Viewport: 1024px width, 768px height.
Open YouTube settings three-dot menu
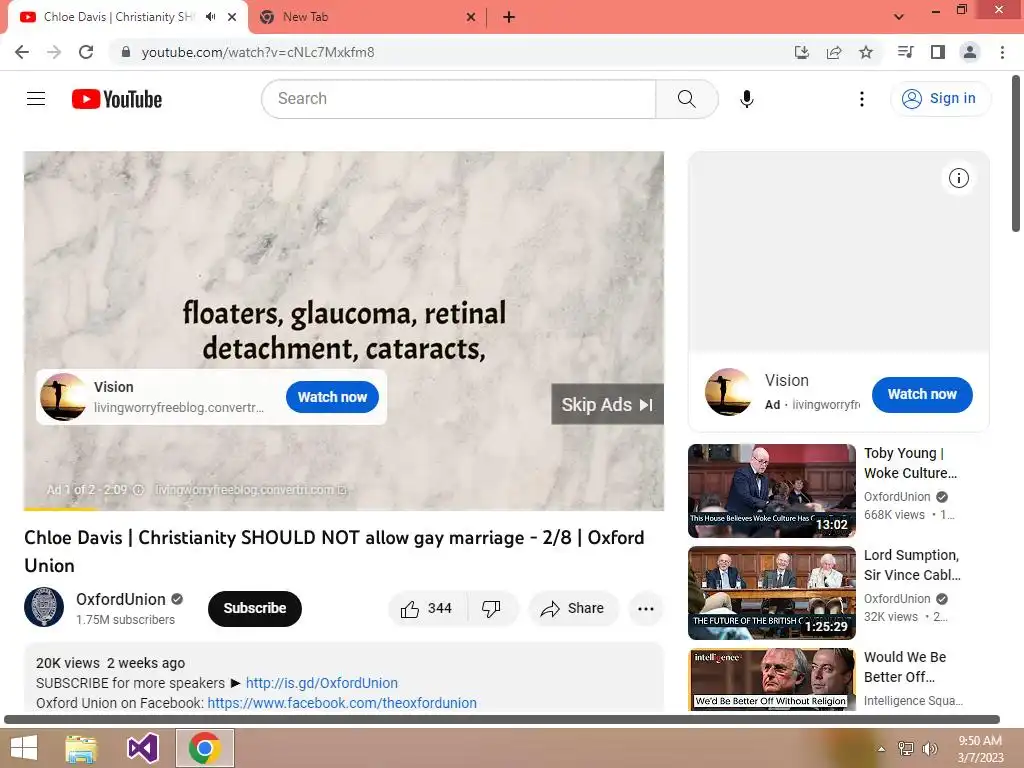point(861,99)
